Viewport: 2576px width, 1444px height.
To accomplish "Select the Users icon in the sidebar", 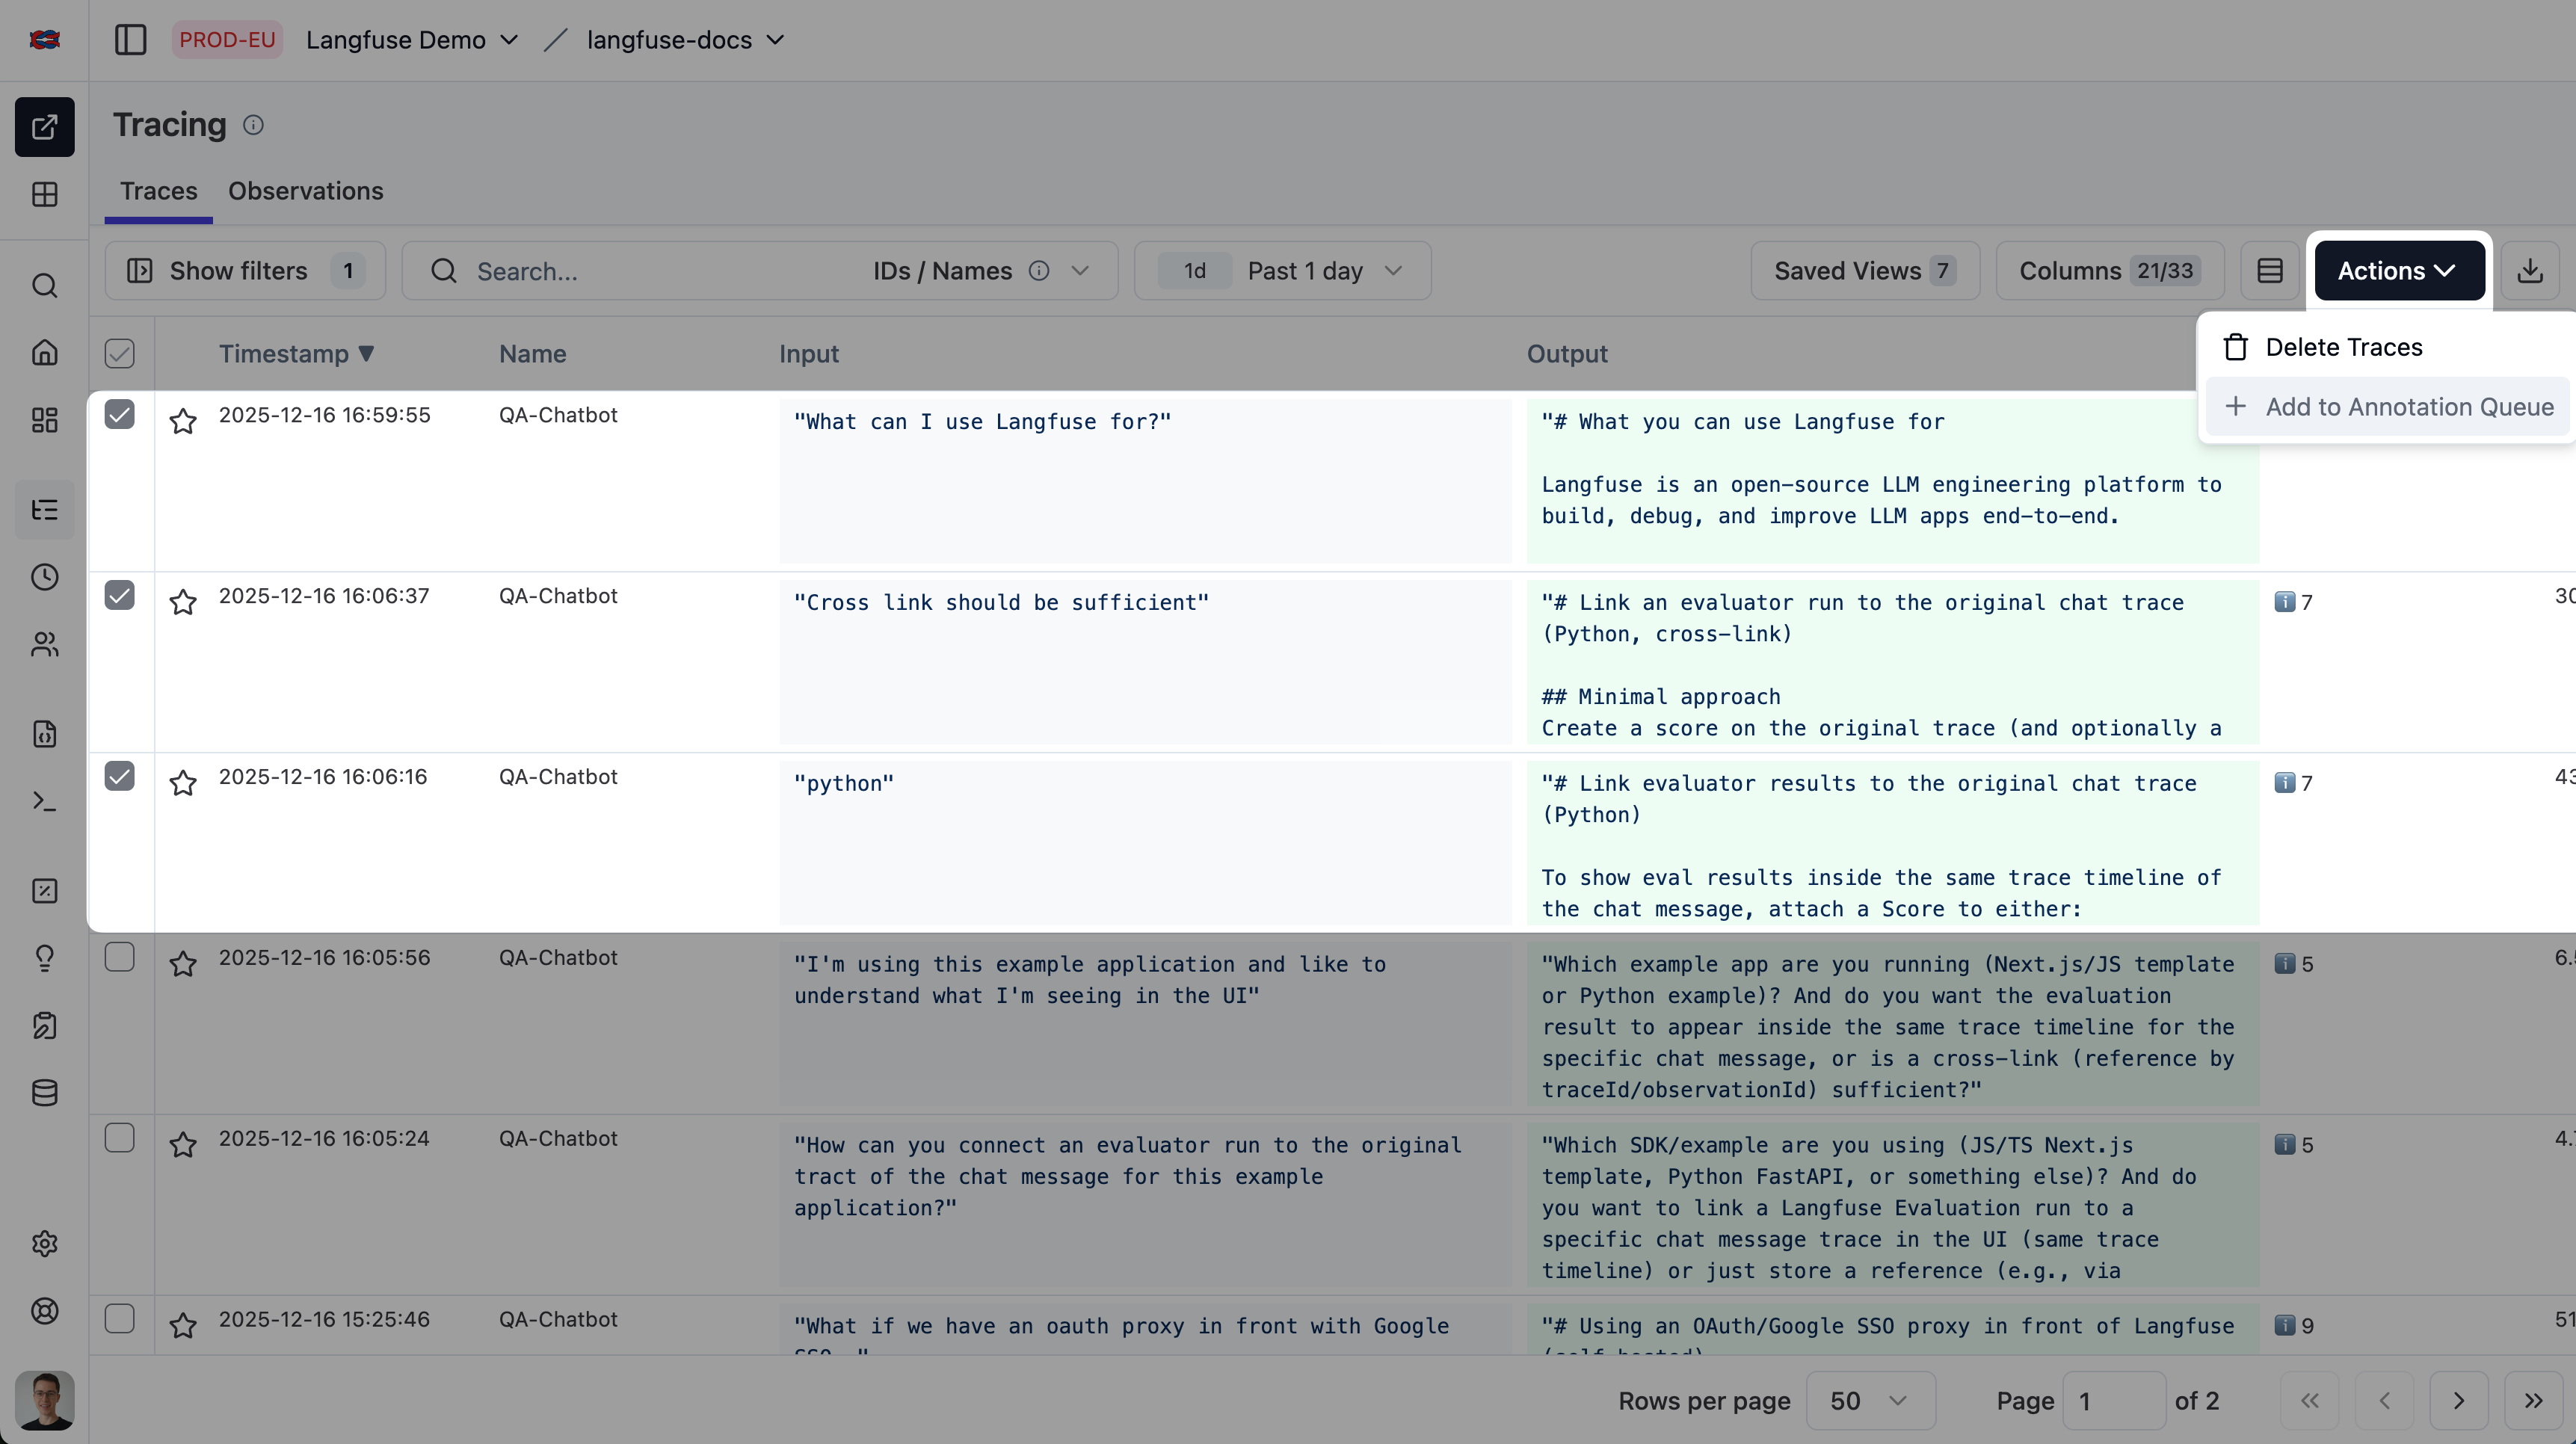I will 44,644.
